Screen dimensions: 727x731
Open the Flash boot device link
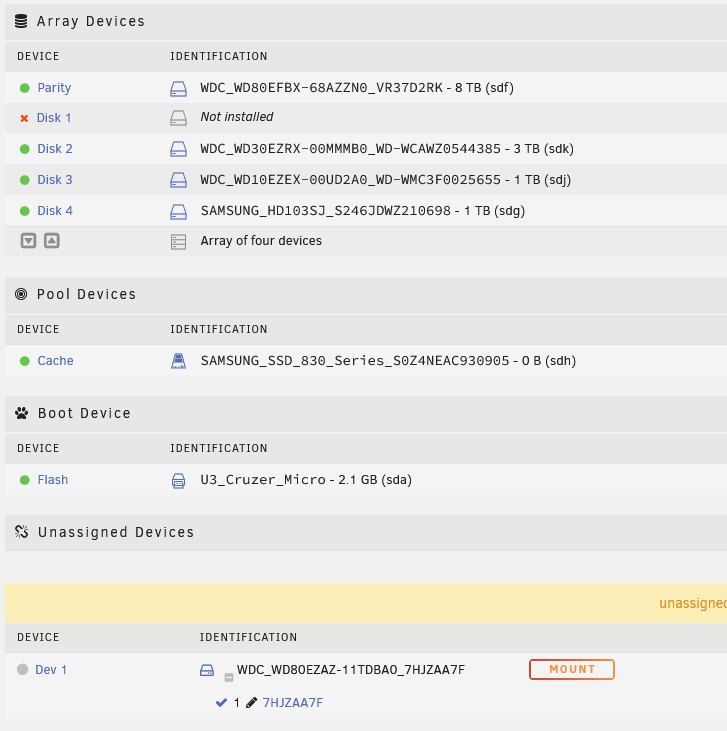pos(53,480)
